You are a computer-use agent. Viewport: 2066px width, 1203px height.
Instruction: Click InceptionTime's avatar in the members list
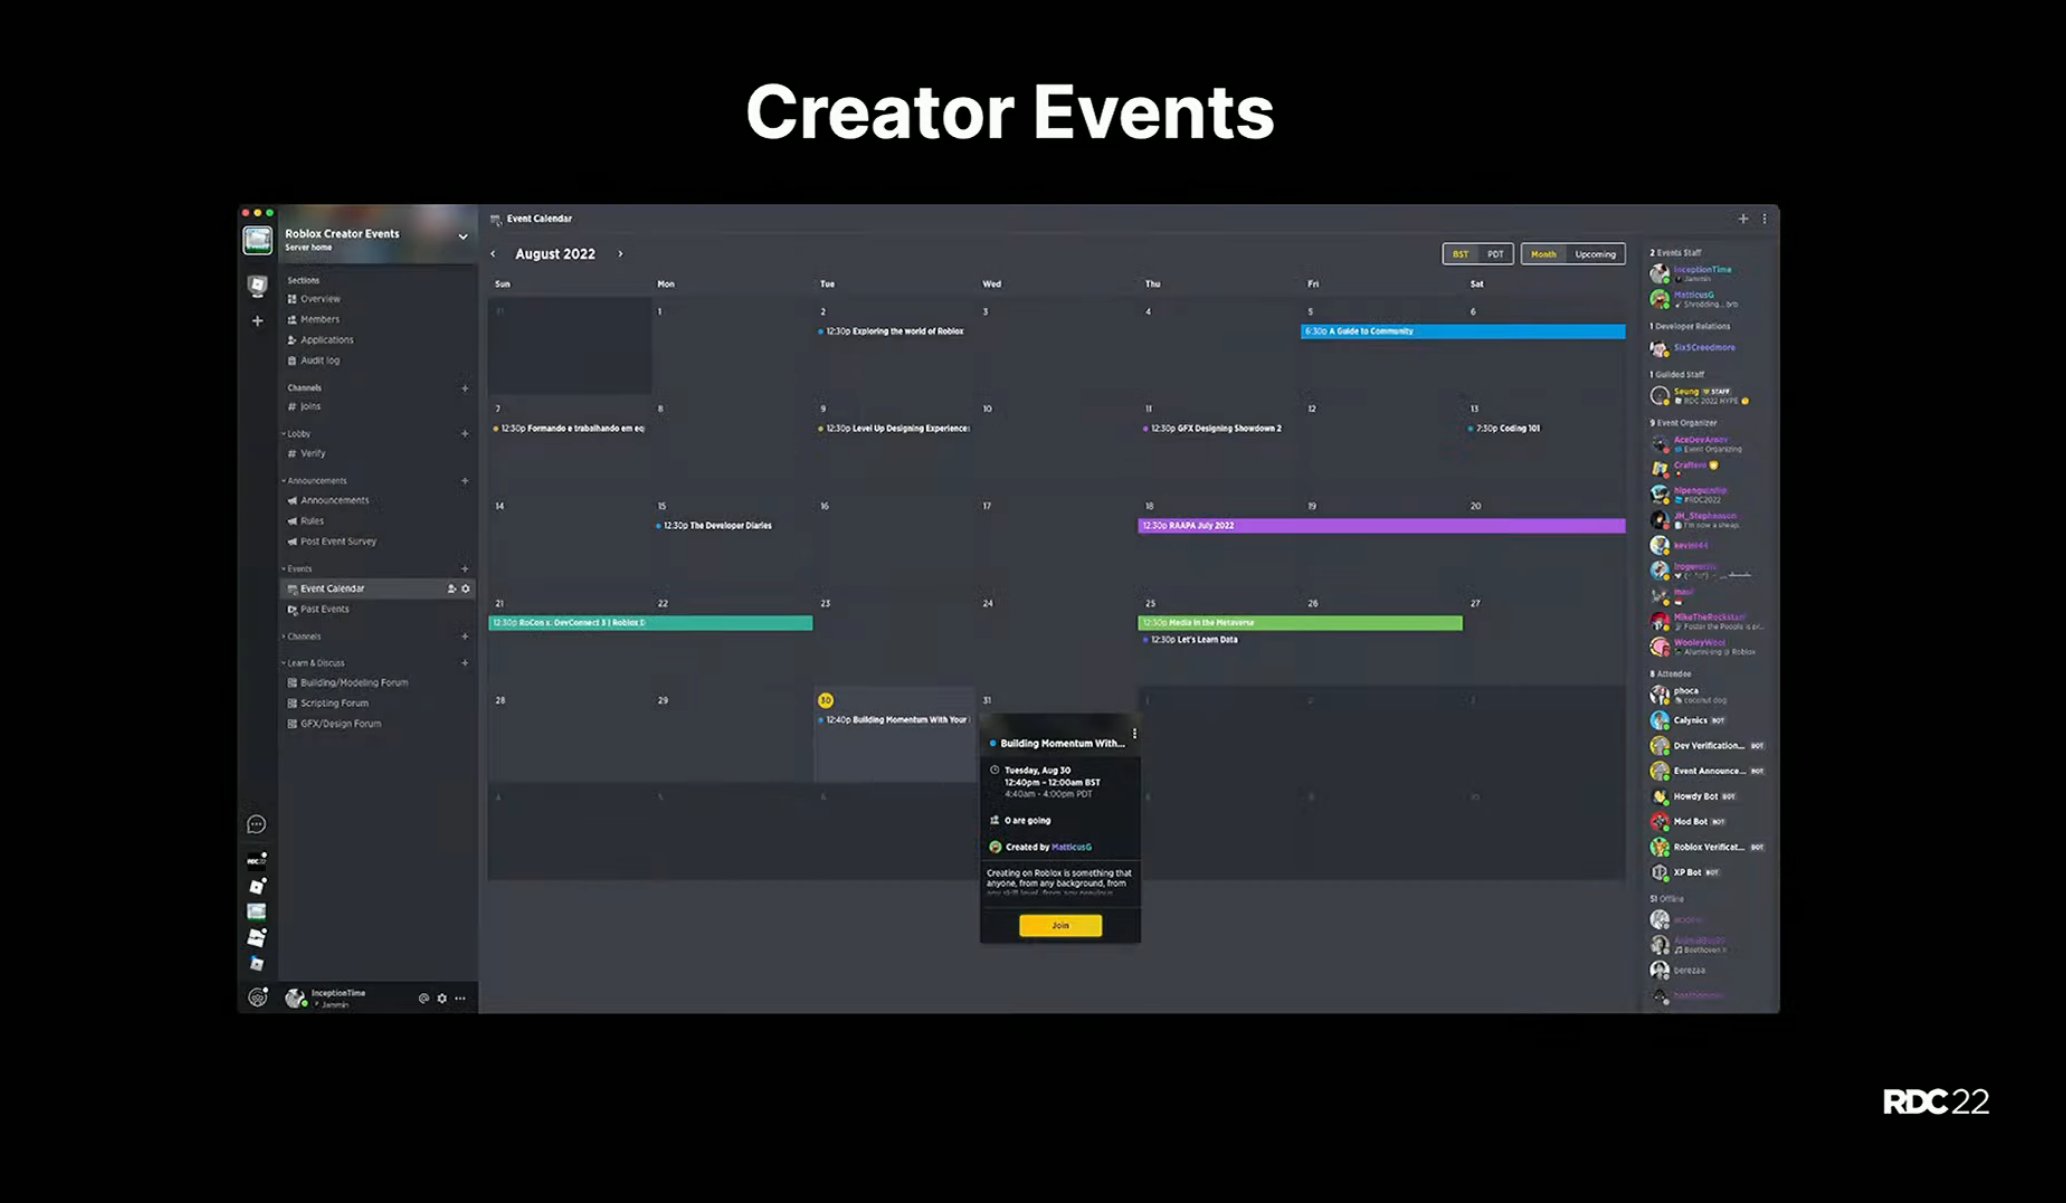(1659, 273)
